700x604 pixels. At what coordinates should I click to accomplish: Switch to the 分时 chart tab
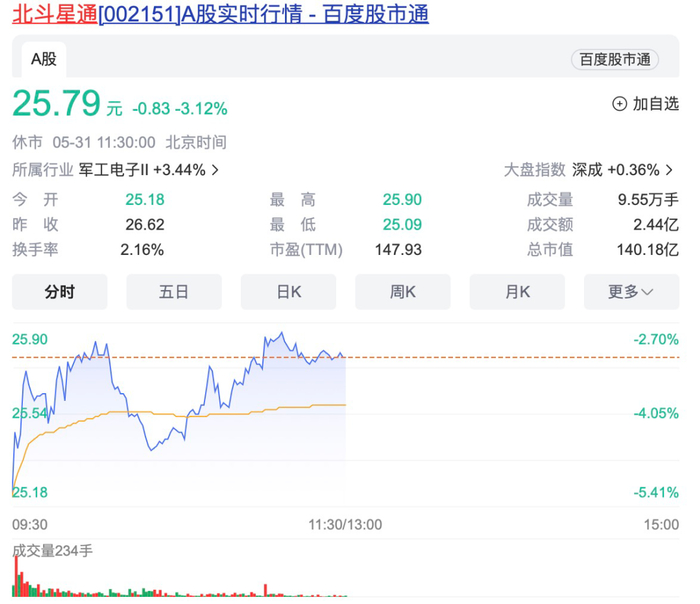59,291
